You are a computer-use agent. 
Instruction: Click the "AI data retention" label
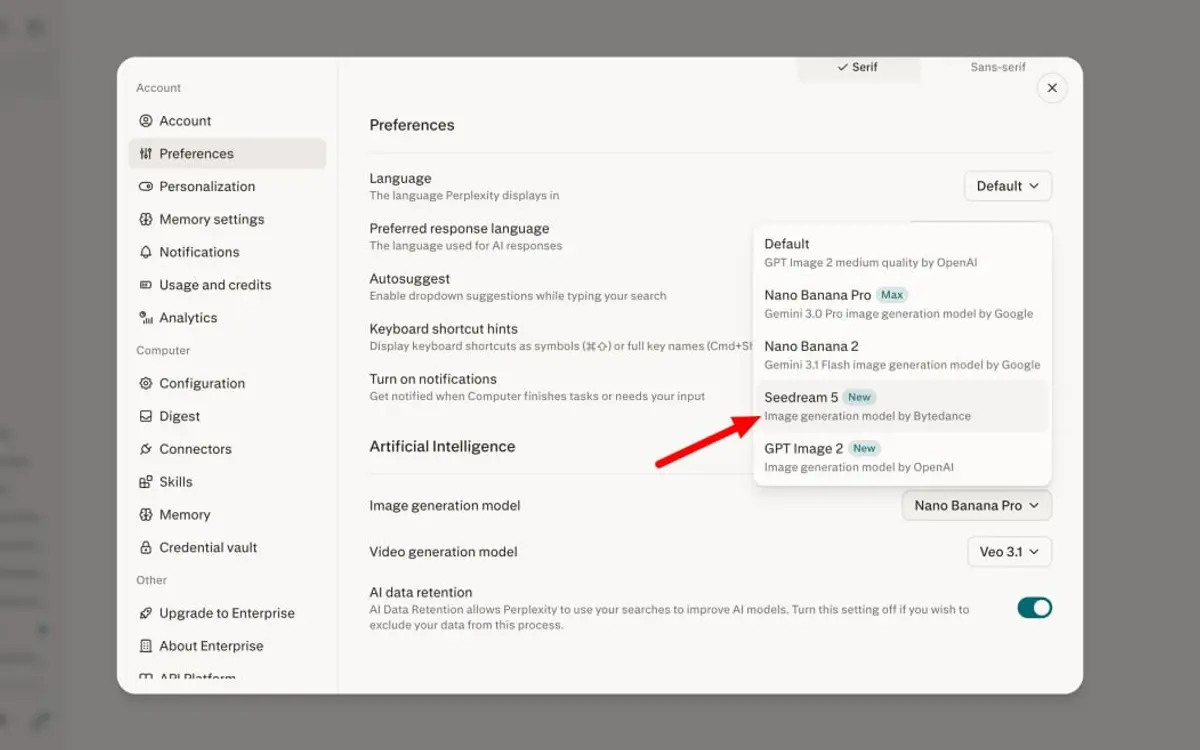point(421,593)
